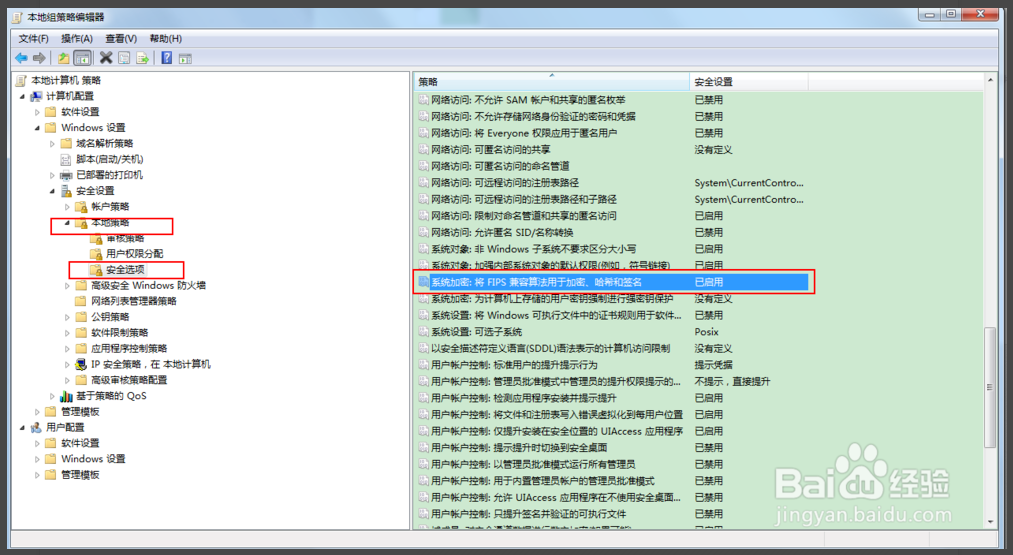Open the 操作(A) menu
Screen dimensions: 1013x555
coord(77,39)
